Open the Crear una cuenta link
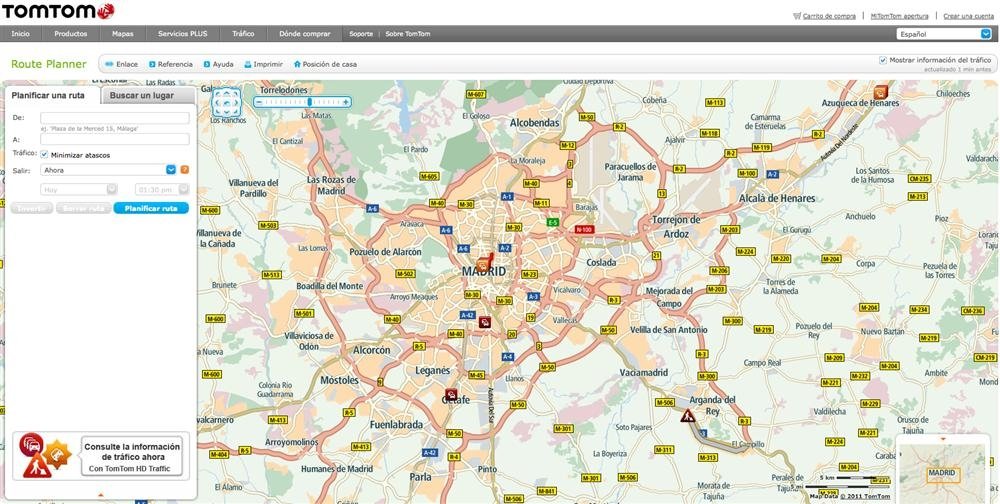This screenshot has width=1000, height=504. point(968,16)
